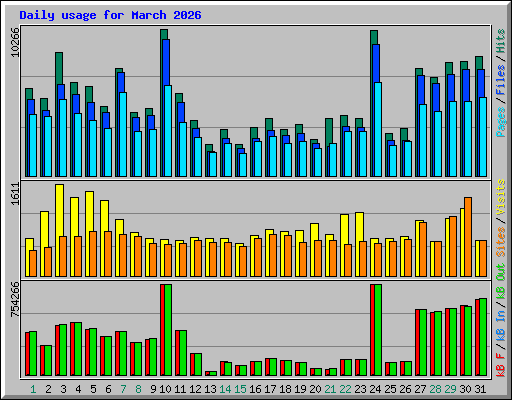Select weekend day 29 label
Image resolution: width=512 pixels, height=400 pixels.
click(x=450, y=389)
